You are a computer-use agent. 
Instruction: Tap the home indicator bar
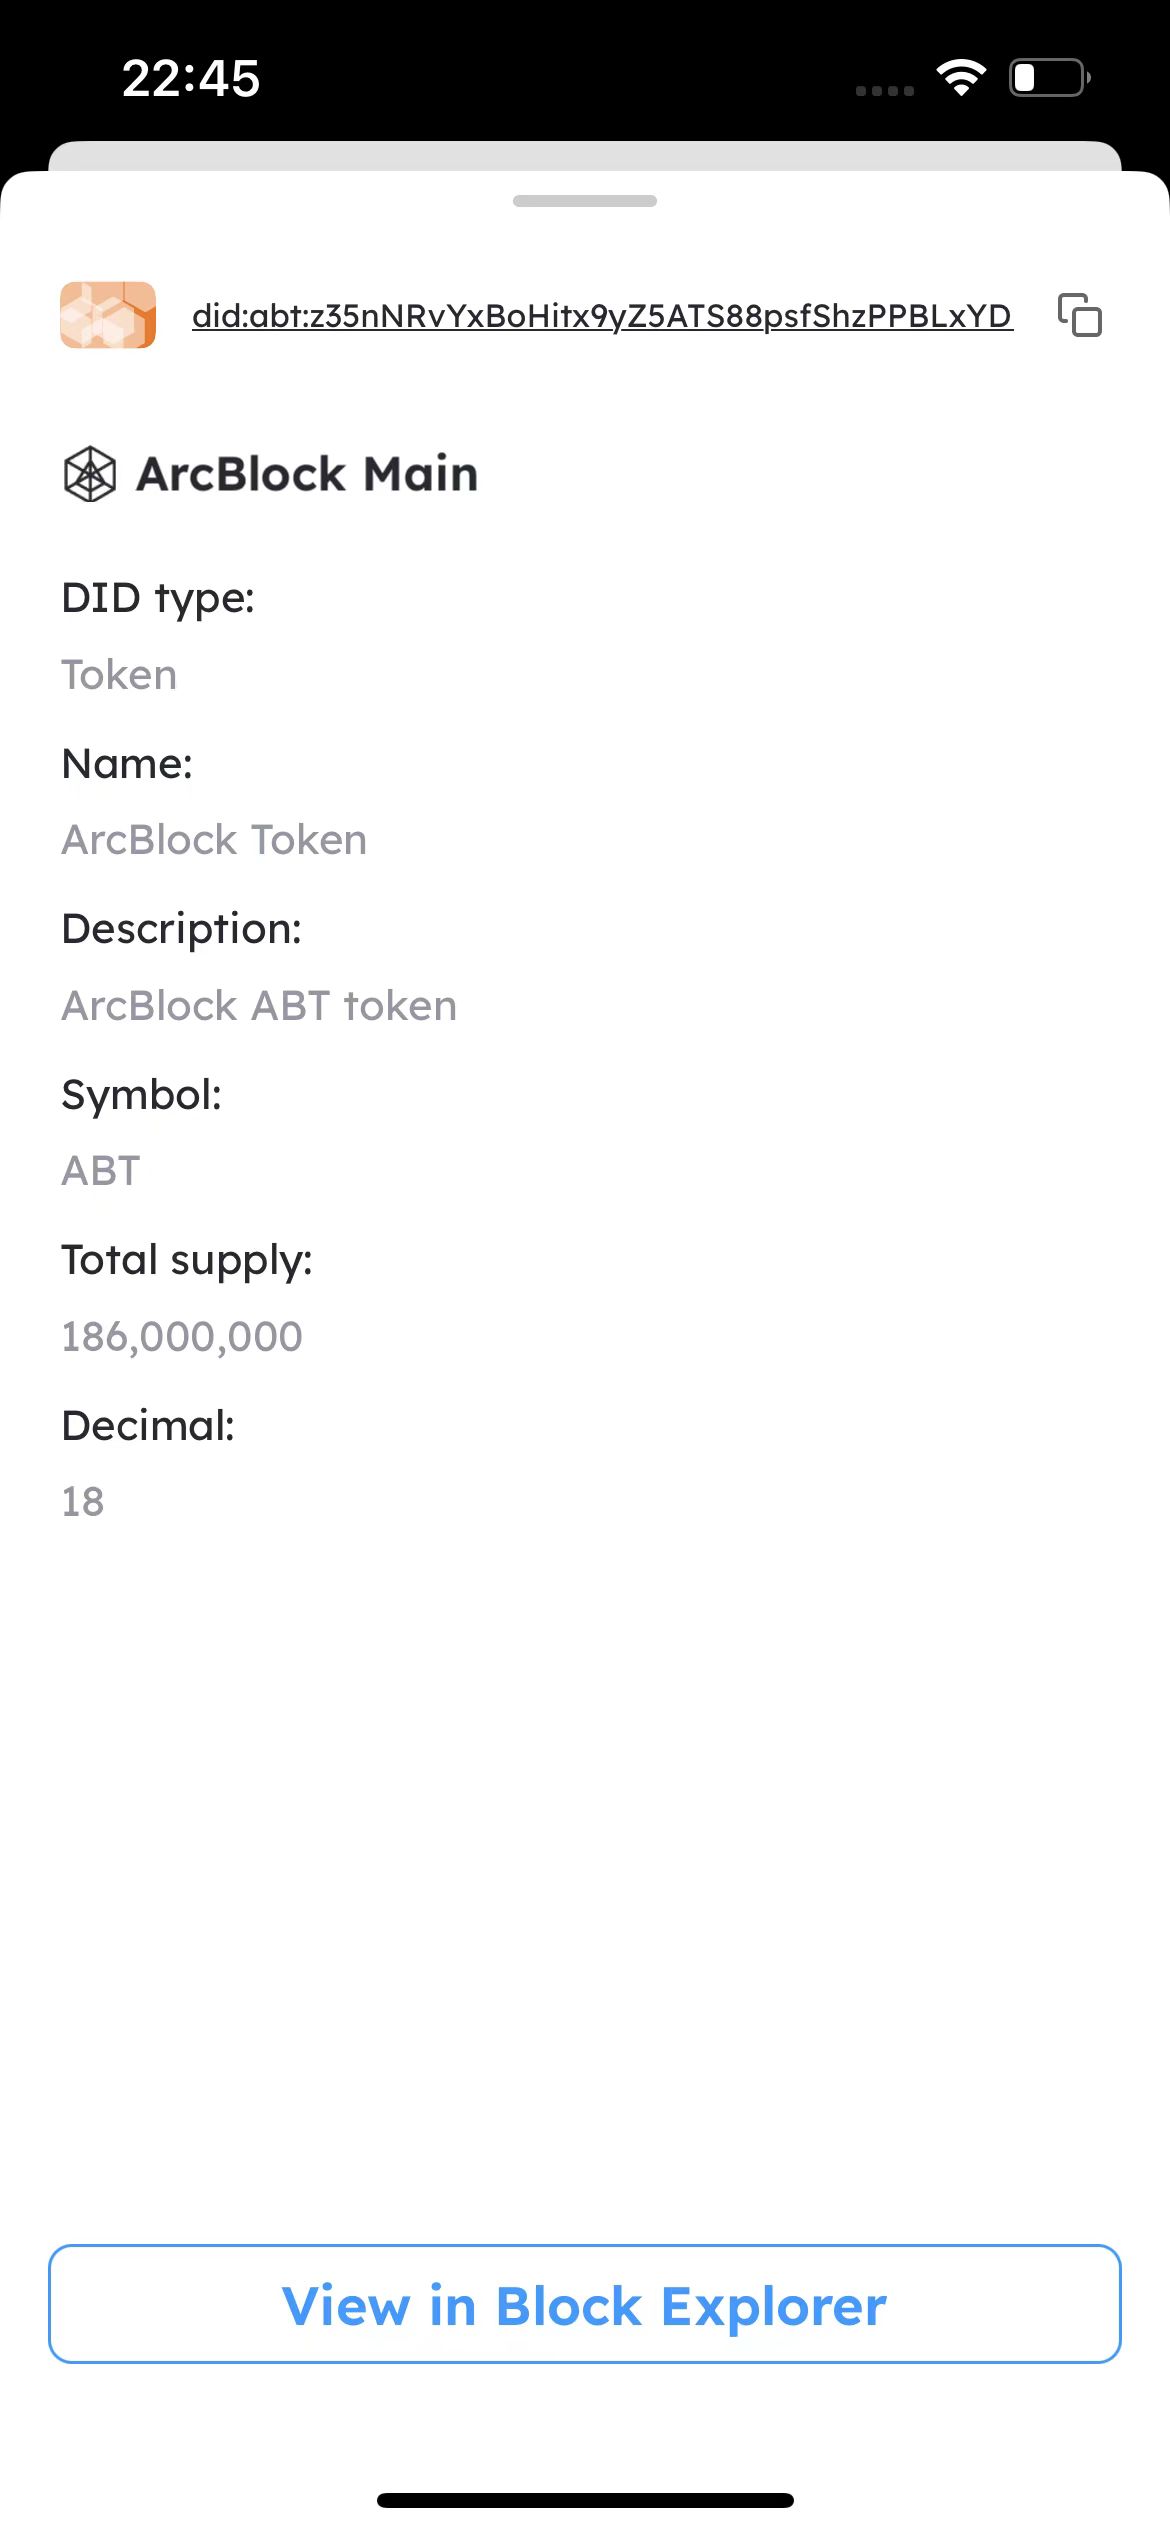click(x=585, y=2500)
